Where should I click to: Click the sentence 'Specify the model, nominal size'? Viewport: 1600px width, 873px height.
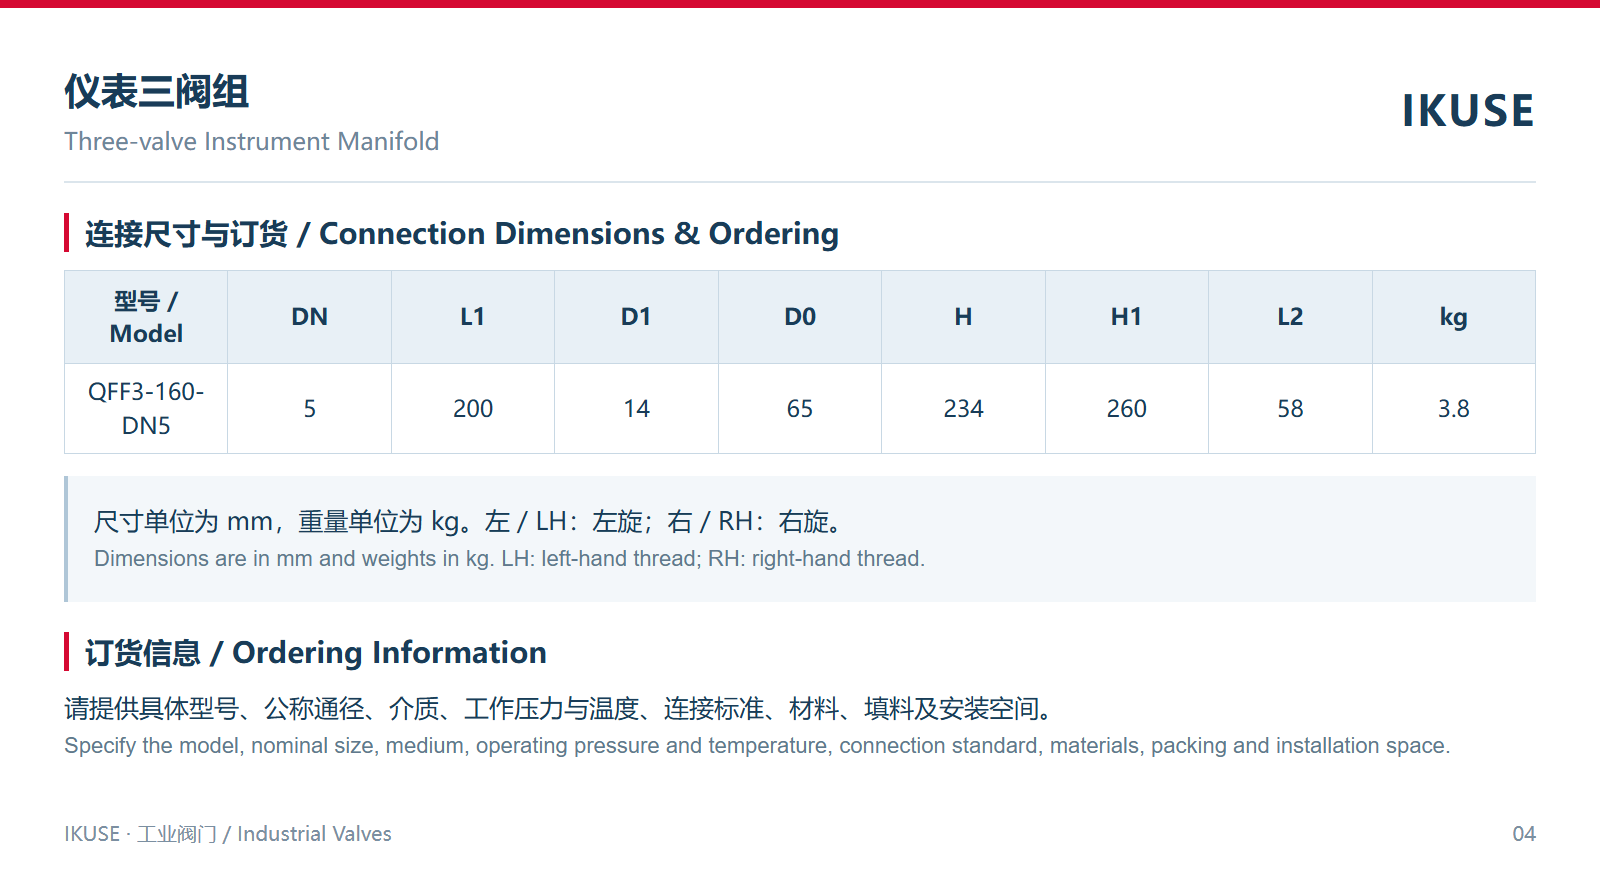[221, 746]
